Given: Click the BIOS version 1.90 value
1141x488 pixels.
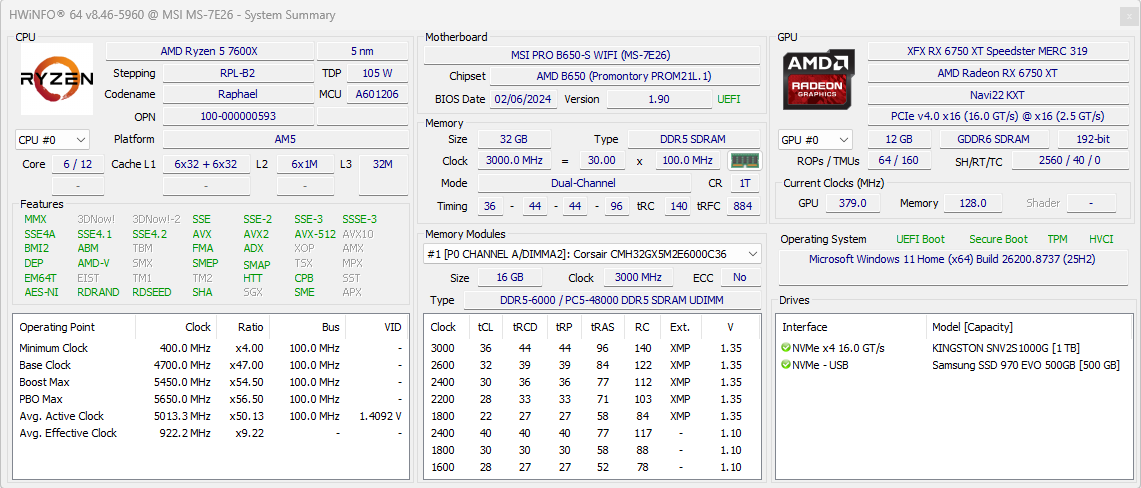Looking at the screenshot, I should (x=659, y=100).
